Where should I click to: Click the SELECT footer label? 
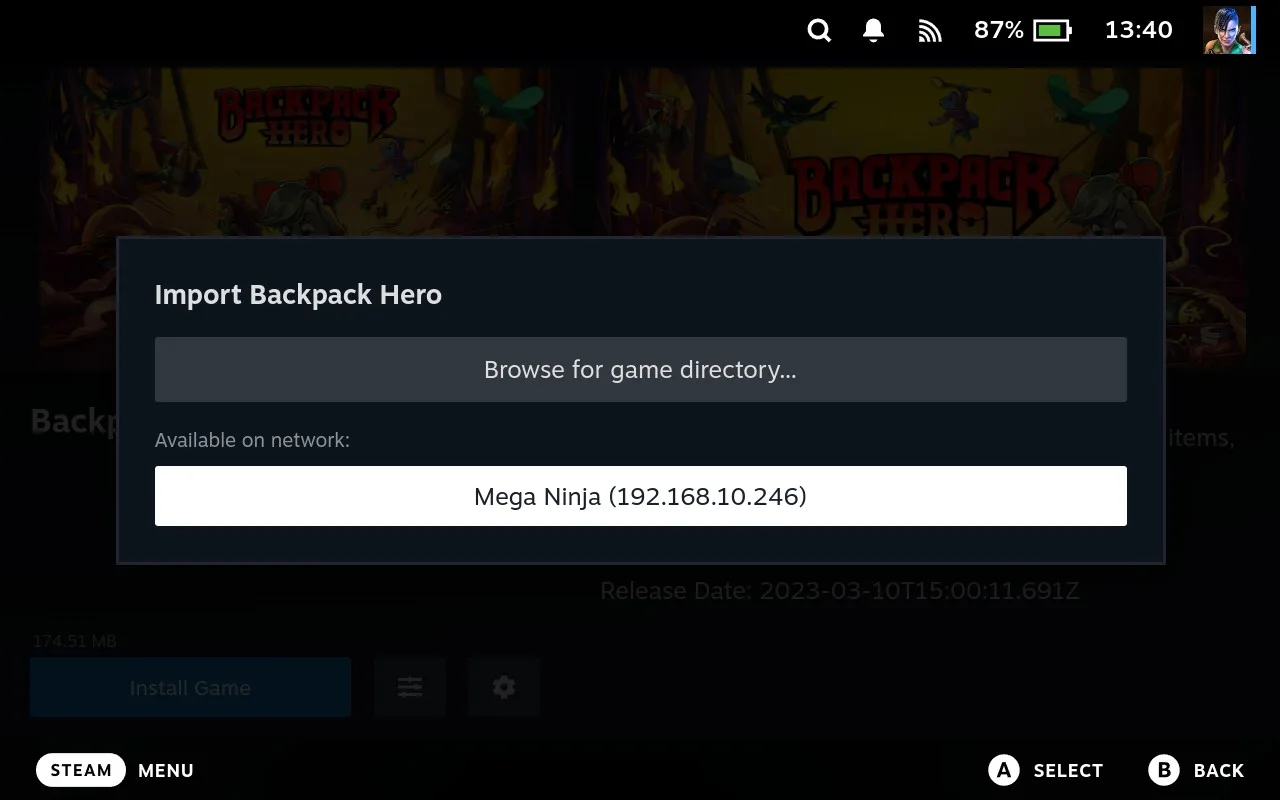pos(1068,771)
